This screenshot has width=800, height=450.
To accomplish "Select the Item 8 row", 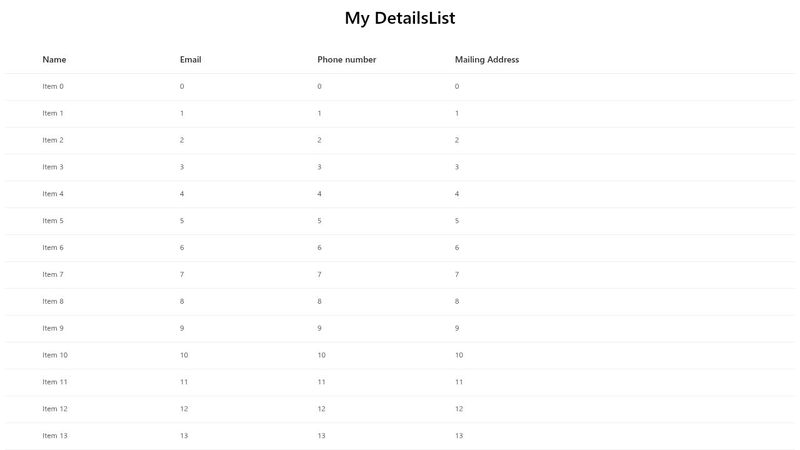I will coord(53,302).
